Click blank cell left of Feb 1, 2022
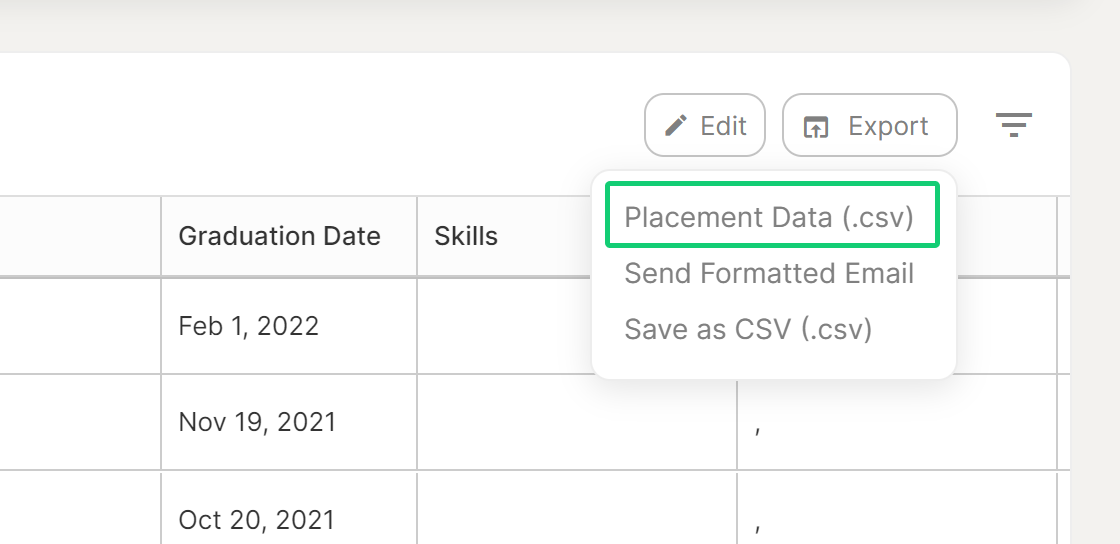 (x=80, y=326)
